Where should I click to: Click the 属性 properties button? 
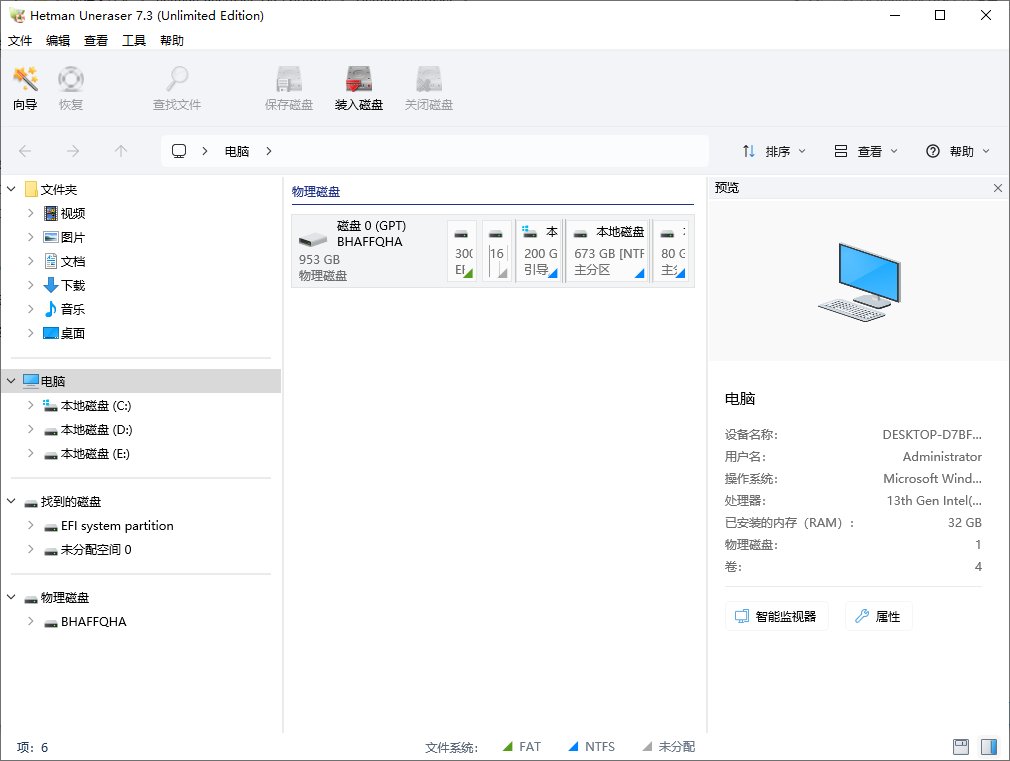878,617
